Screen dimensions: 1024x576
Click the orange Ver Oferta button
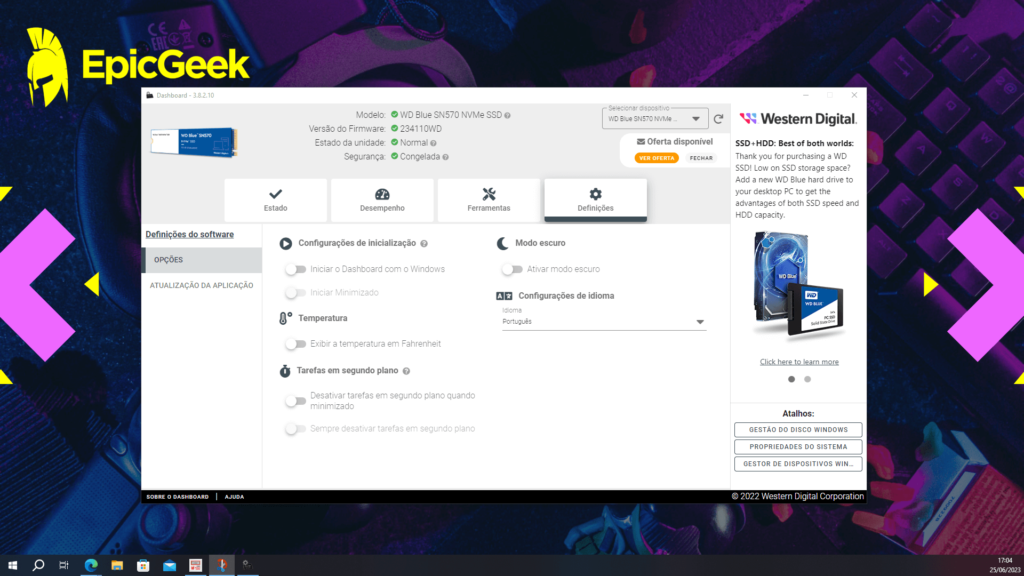(x=657, y=158)
